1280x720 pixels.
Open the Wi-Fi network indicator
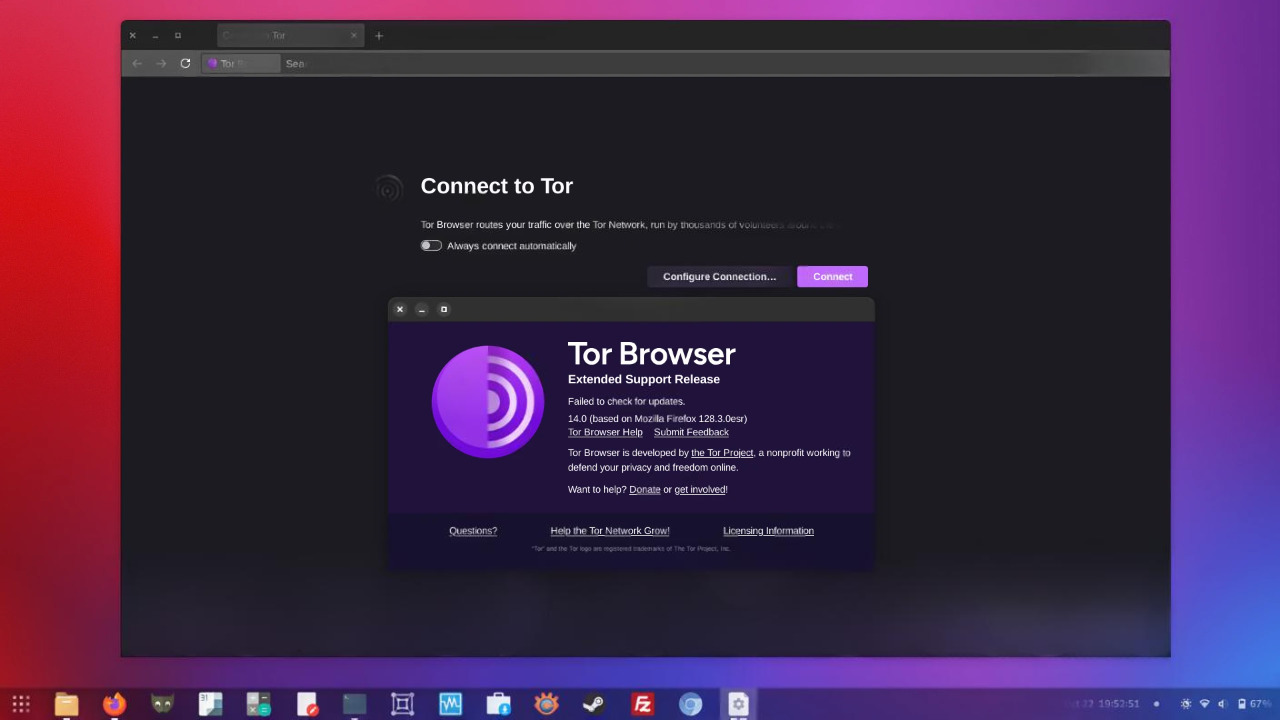pyautogui.click(x=1204, y=704)
